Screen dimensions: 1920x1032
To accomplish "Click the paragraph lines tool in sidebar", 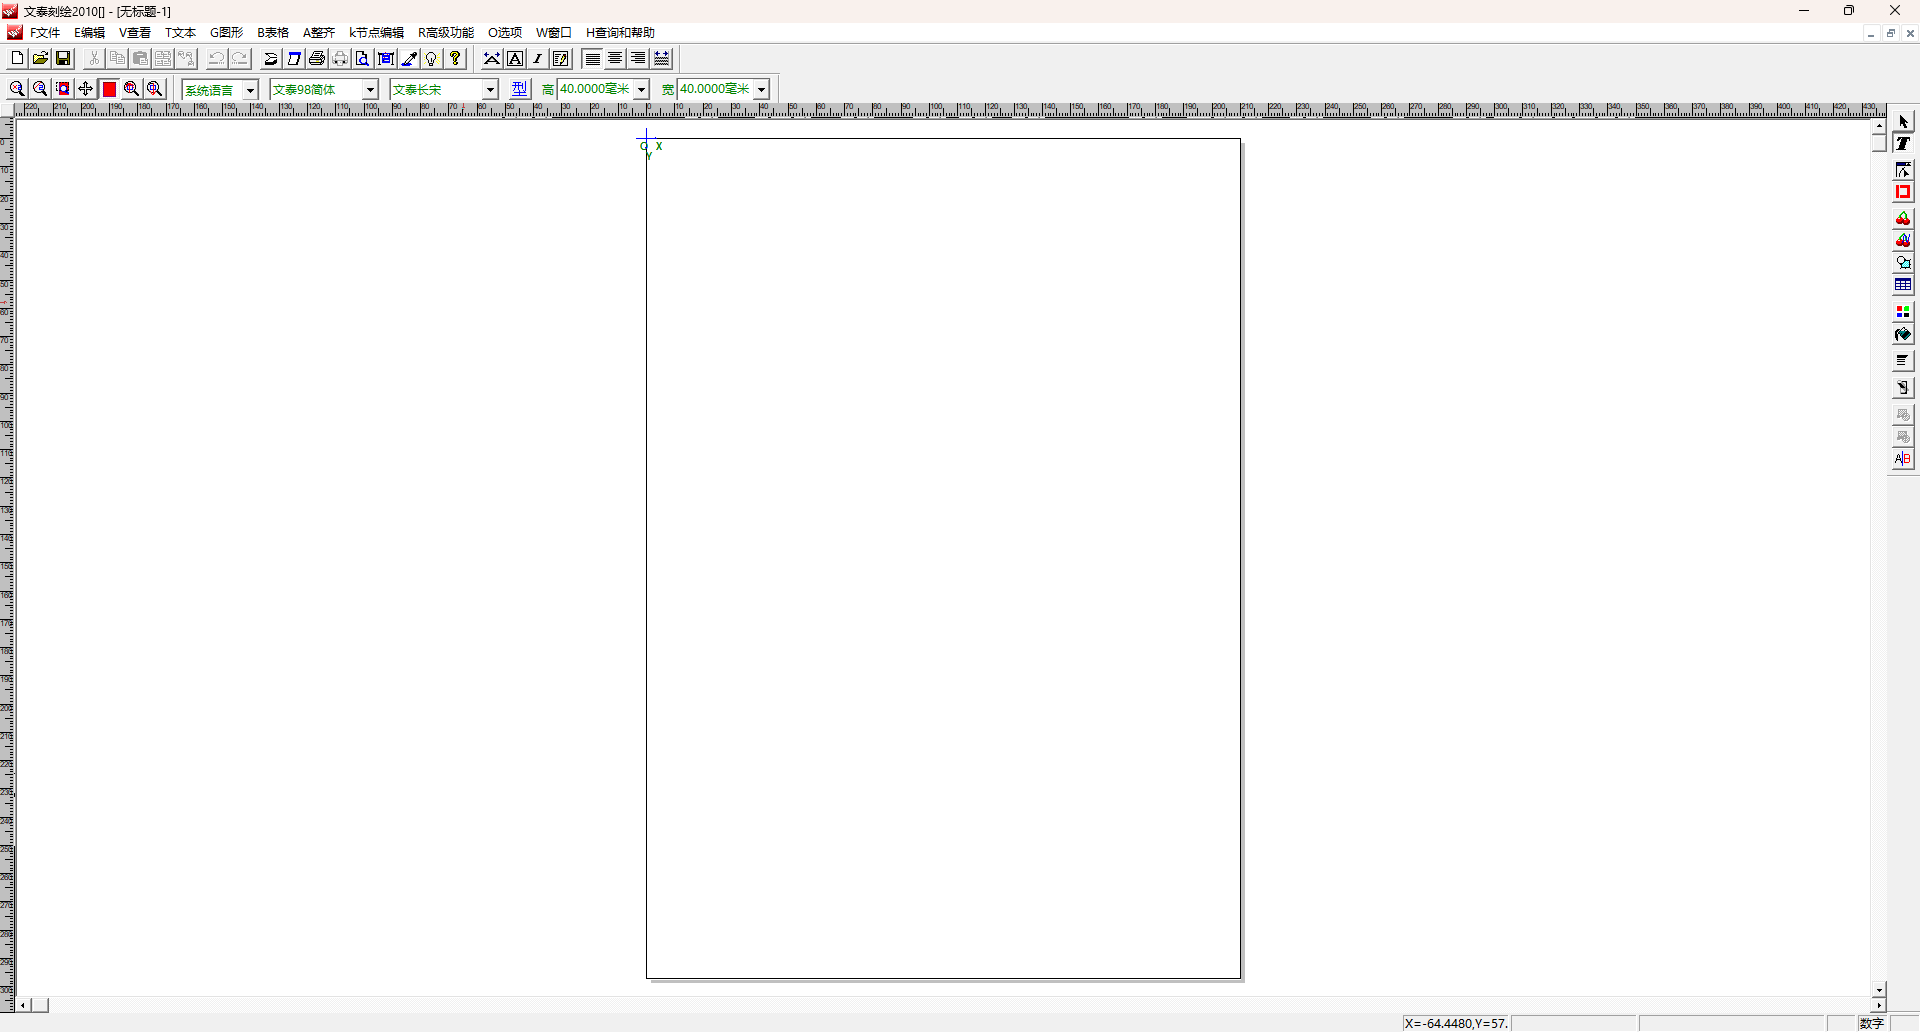I will pos(1903,361).
